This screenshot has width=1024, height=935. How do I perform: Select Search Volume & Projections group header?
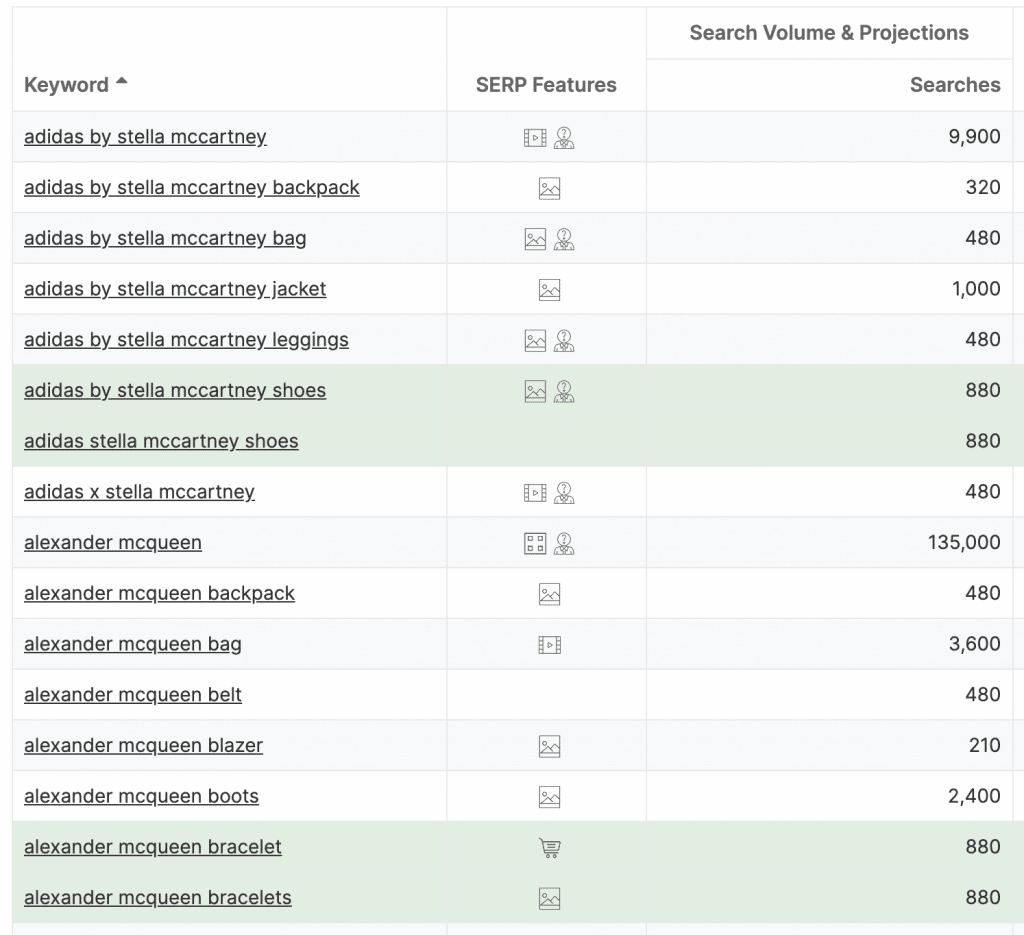(x=829, y=33)
